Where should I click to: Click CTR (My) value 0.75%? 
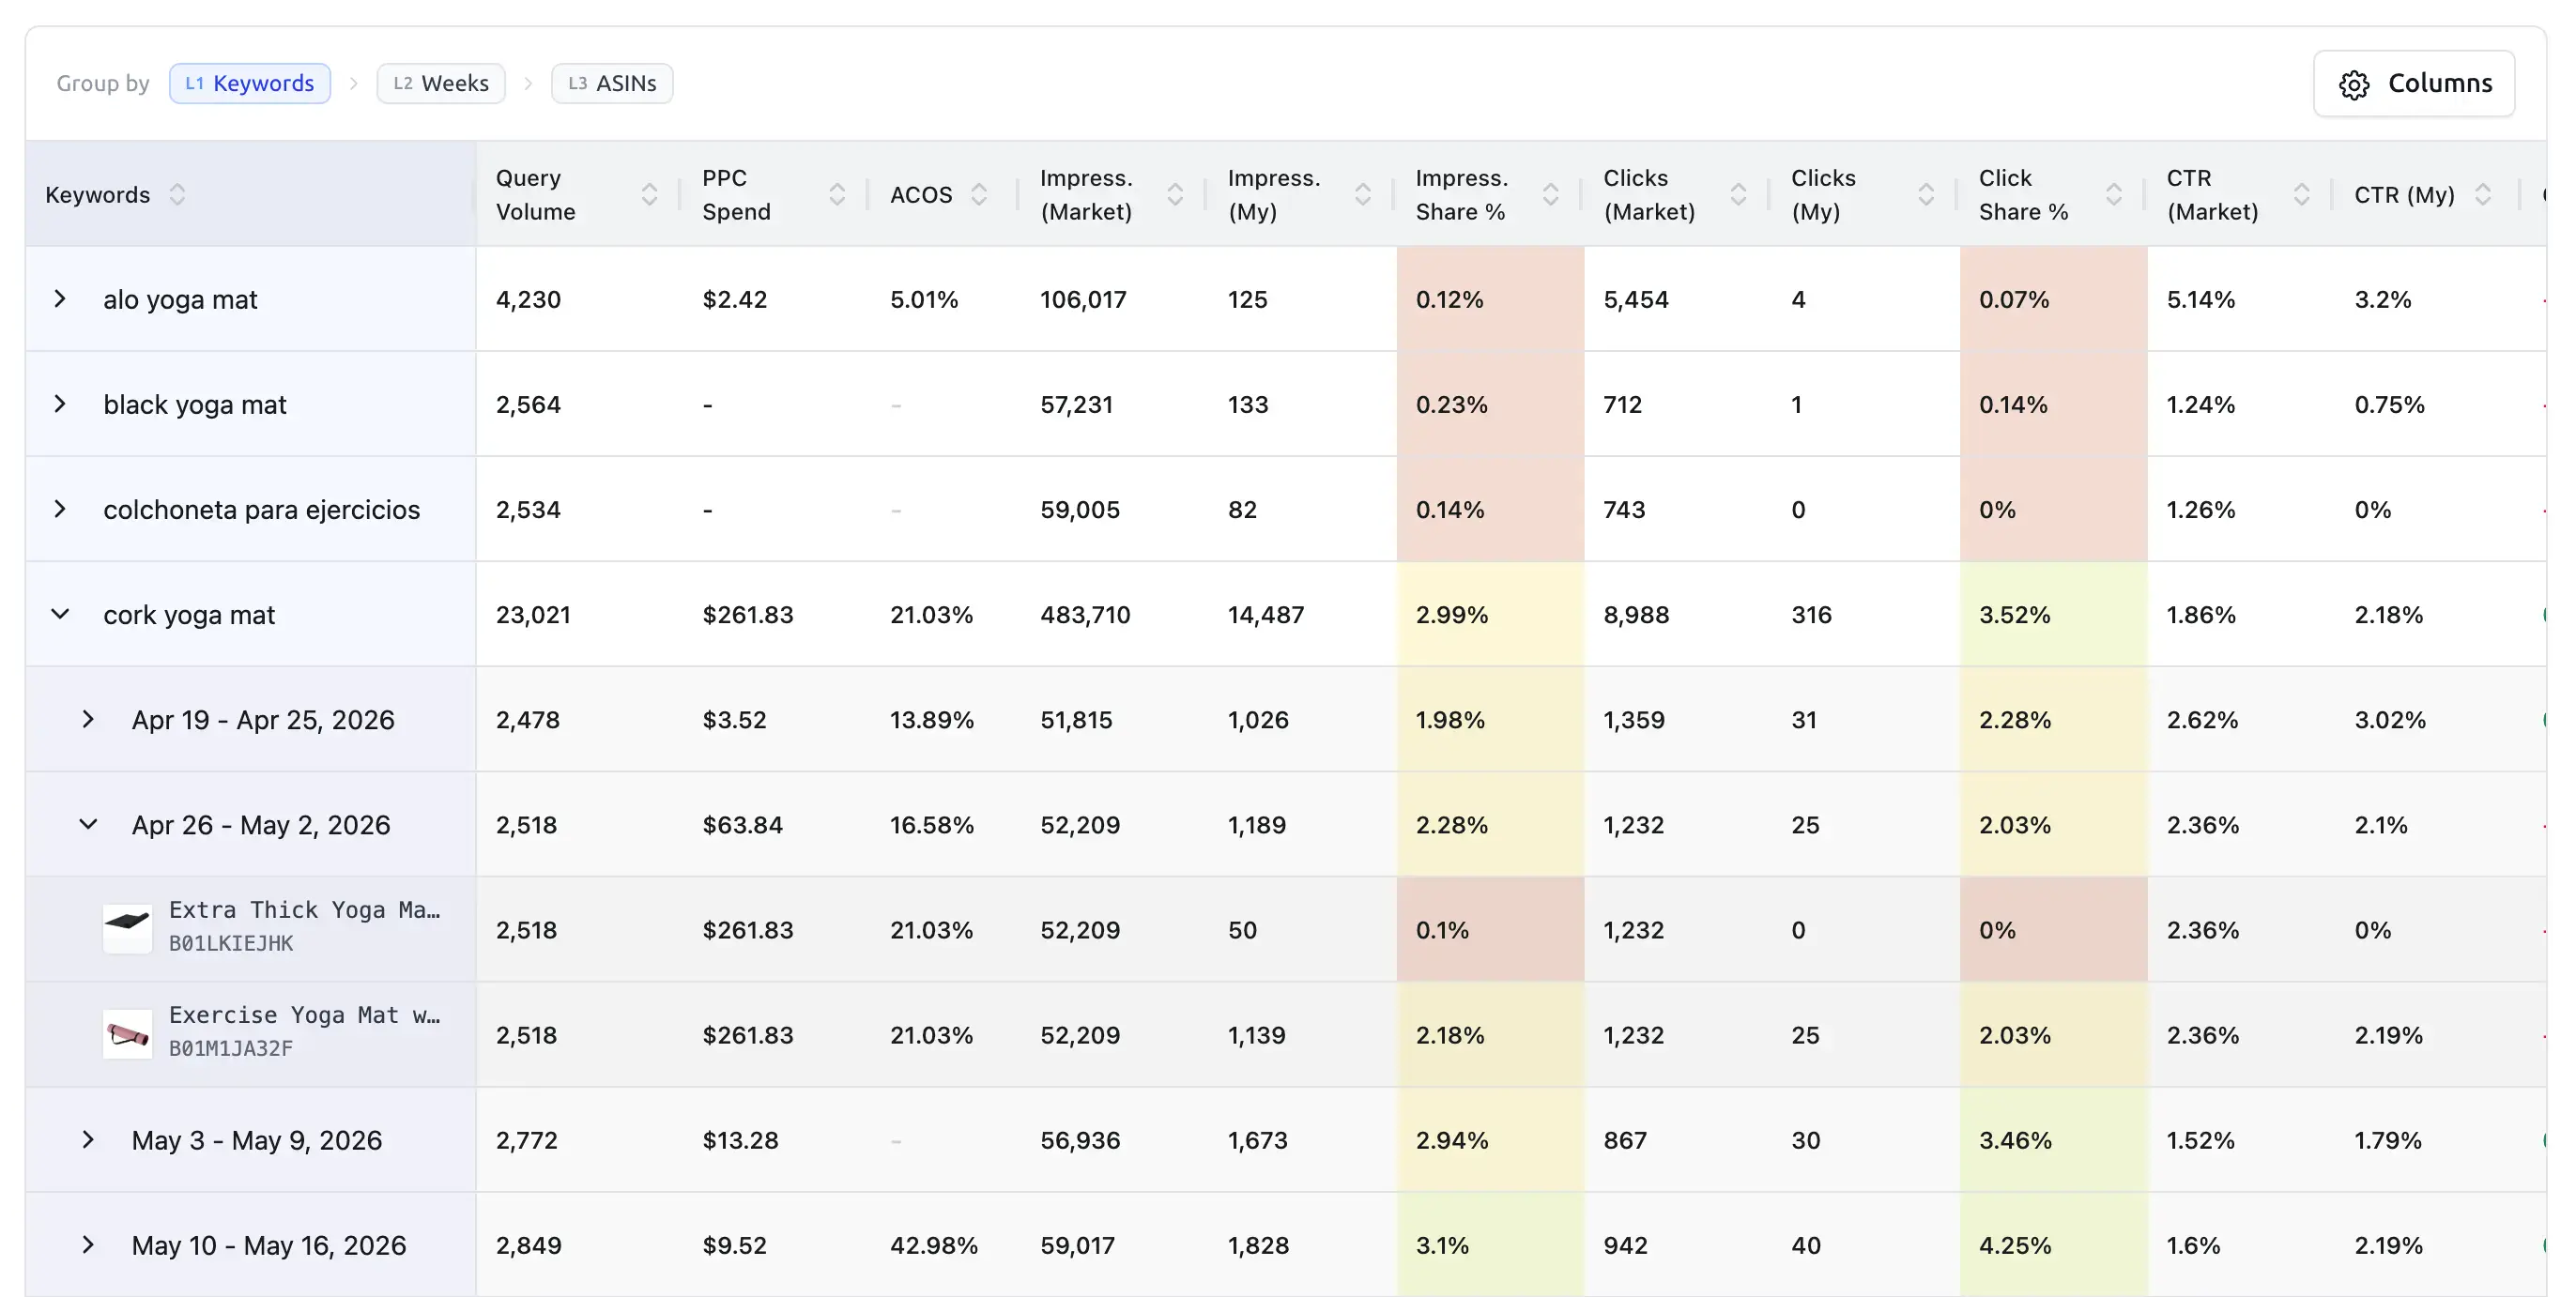2389,404
